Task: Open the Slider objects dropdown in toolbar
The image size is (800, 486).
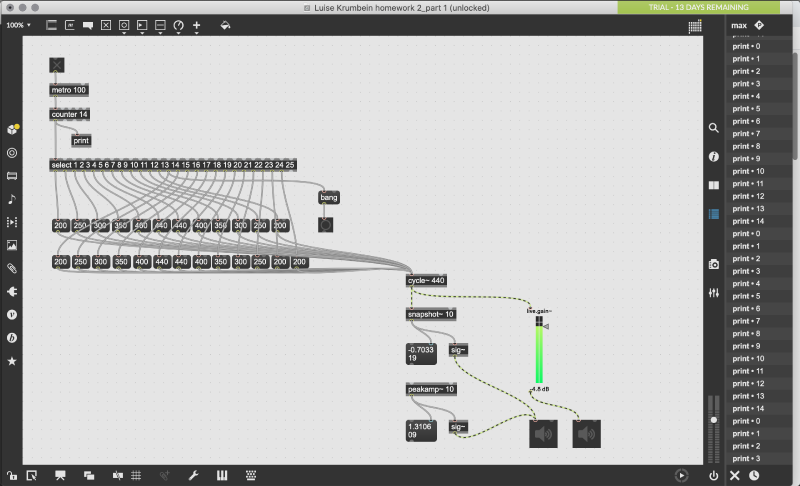Action: point(160,27)
